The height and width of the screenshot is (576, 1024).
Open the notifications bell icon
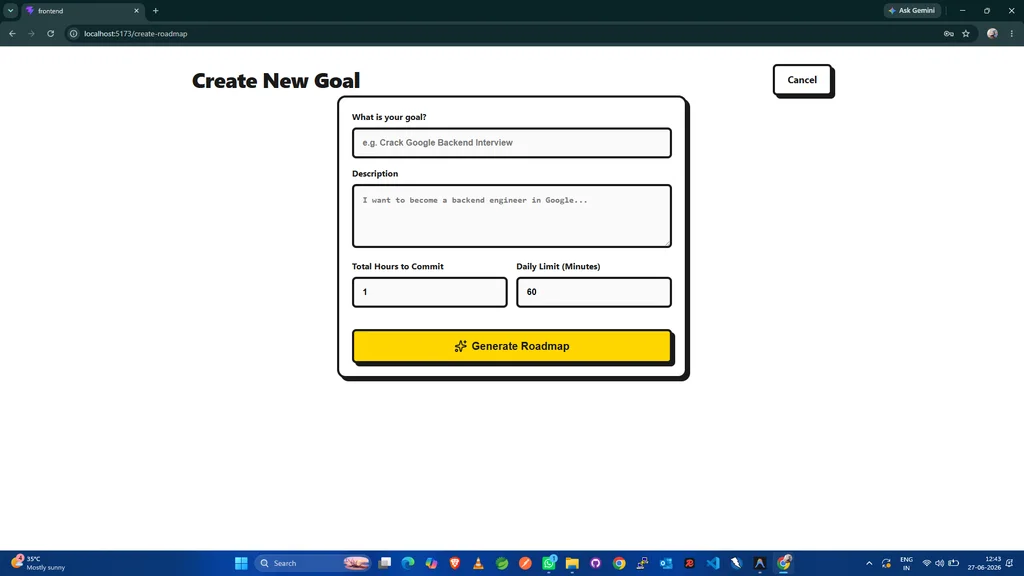(x=1010, y=564)
